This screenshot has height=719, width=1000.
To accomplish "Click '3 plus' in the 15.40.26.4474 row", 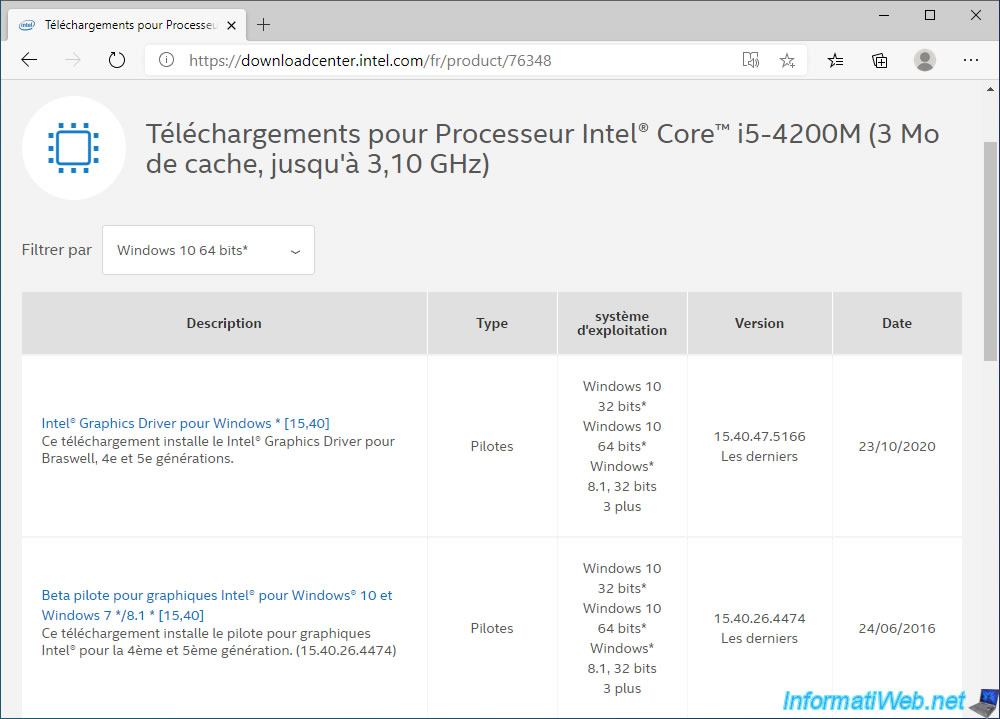I will [x=622, y=688].
